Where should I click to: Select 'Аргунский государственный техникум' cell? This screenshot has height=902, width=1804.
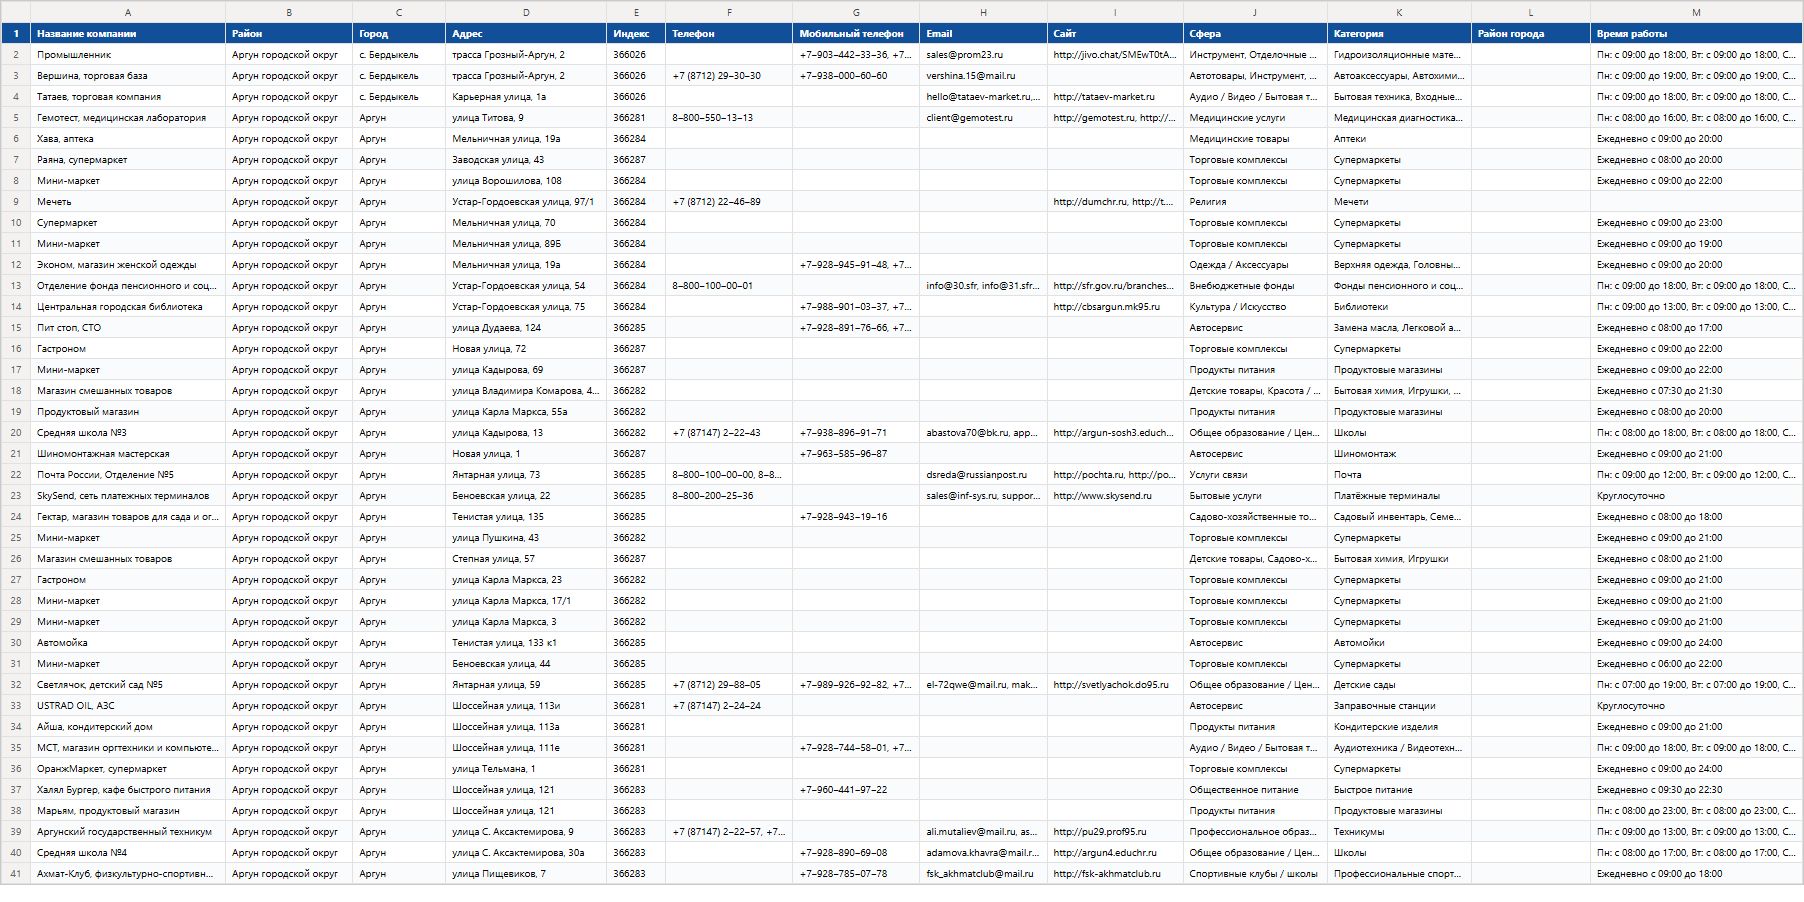[128, 831]
